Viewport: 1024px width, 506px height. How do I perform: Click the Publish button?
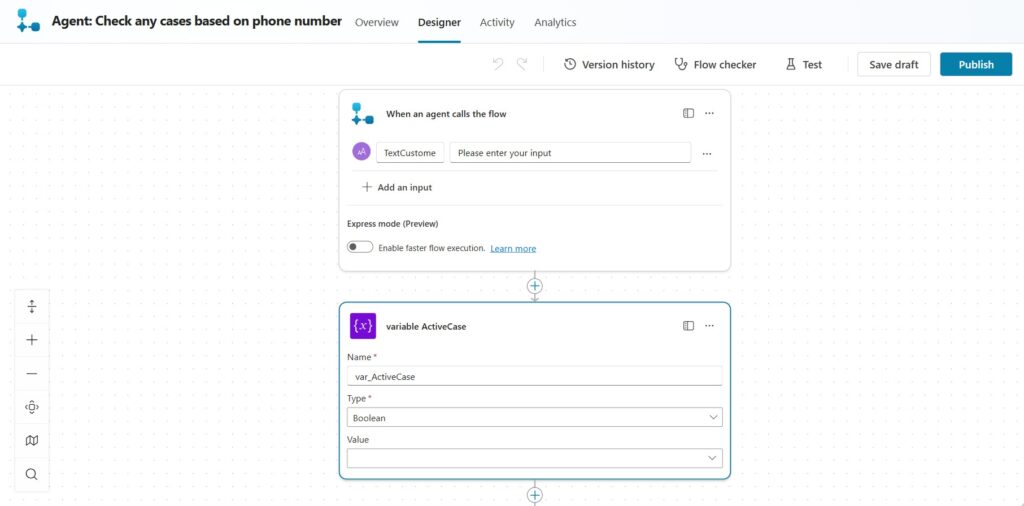click(975, 64)
